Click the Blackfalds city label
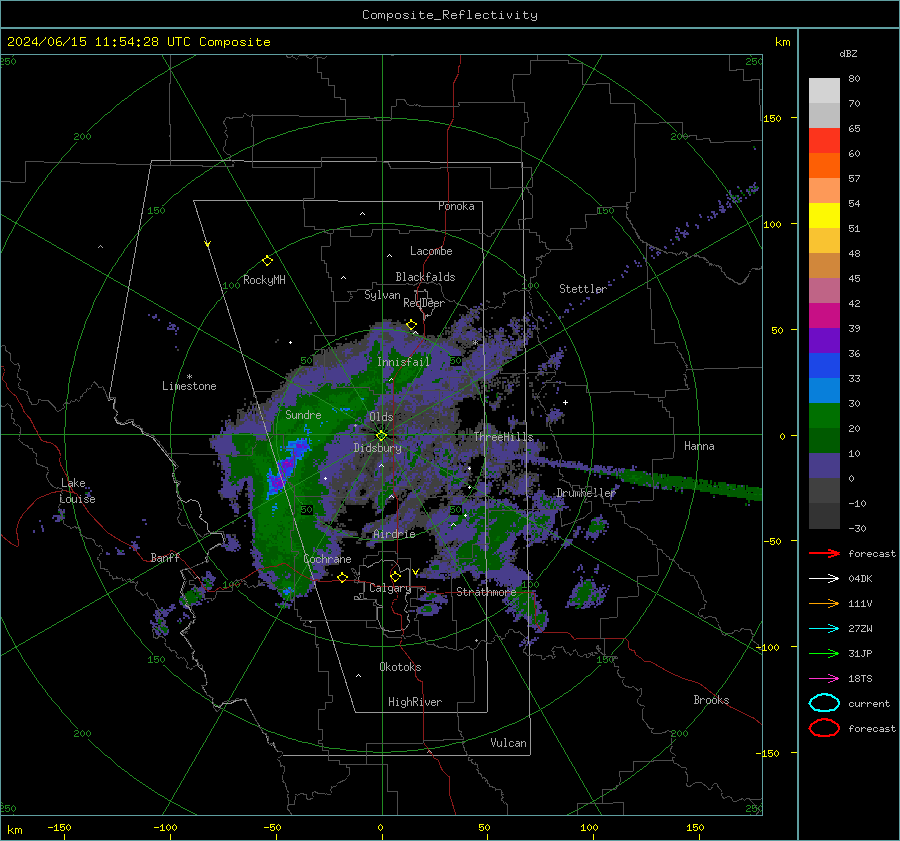 click(x=425, y=277)
